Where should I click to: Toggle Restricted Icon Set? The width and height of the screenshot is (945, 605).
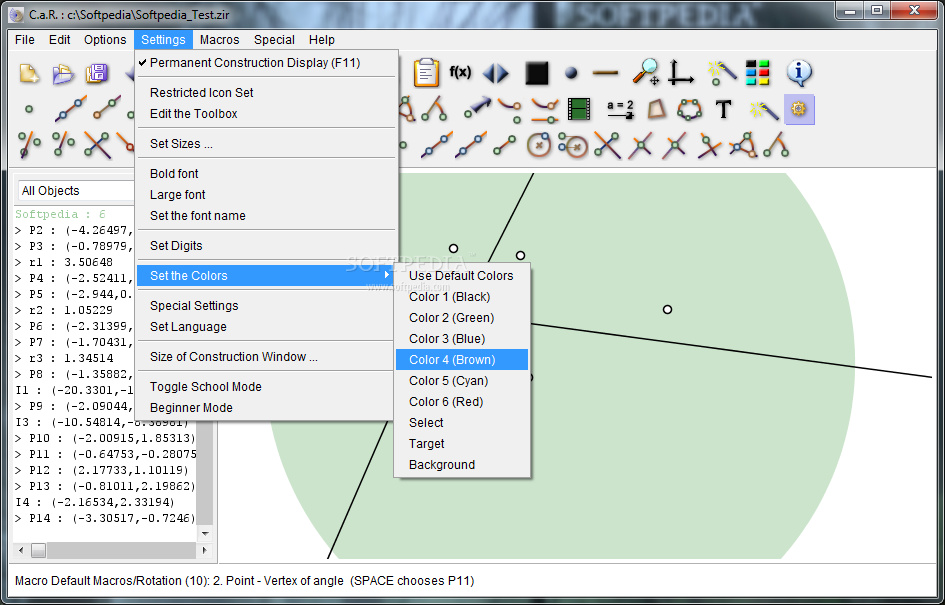click(266, 93)
